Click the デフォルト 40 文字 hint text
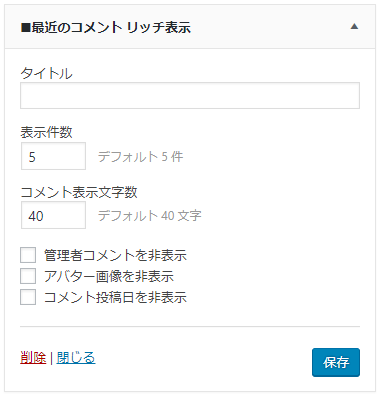380x395 pixels. [x=150, y=216]
